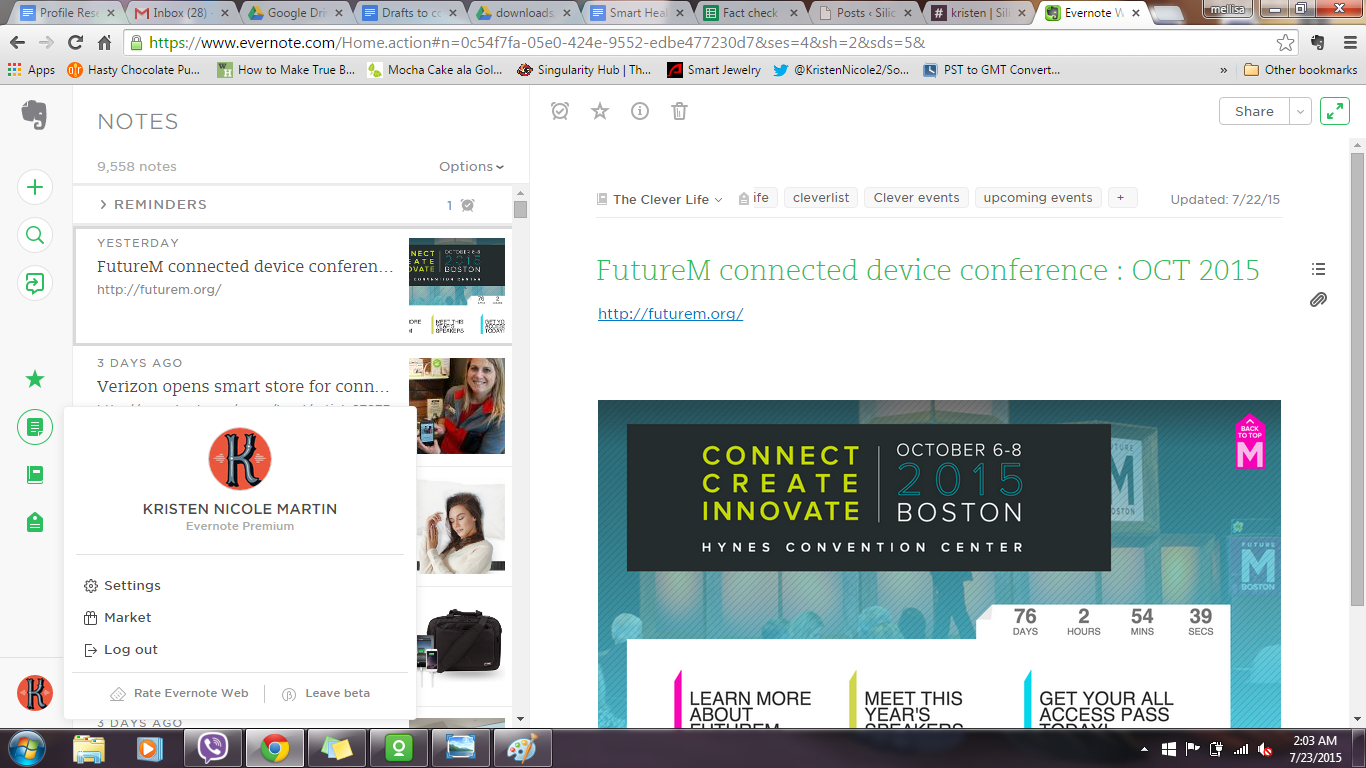This screenshot has height=768, width=1366.
Task: Go to the Chrome home page
Action: 104,43
